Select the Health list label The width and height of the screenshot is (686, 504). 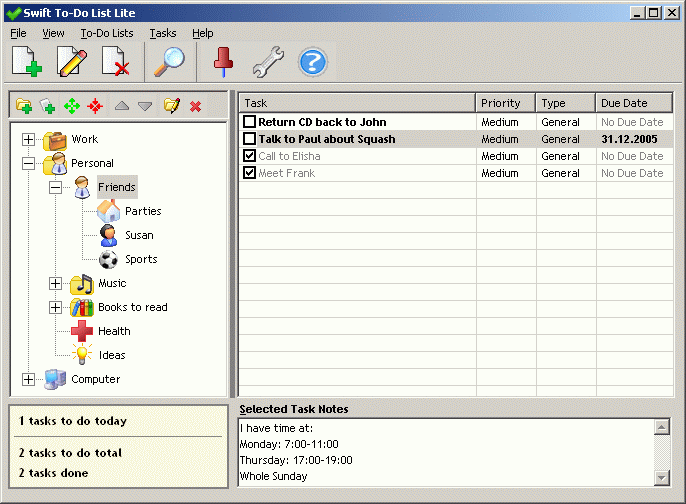[x=114, y=331]
